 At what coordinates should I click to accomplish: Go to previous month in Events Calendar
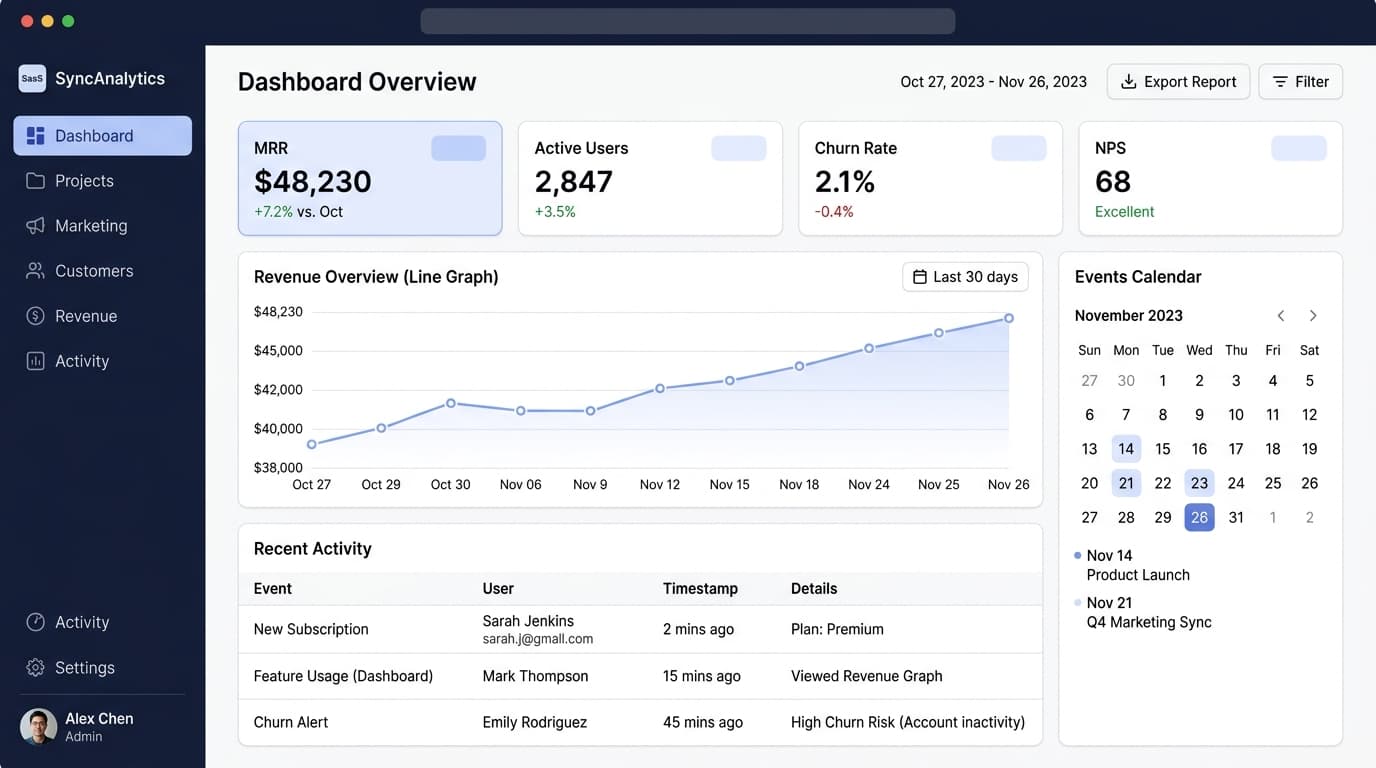tap(1281, 315)
